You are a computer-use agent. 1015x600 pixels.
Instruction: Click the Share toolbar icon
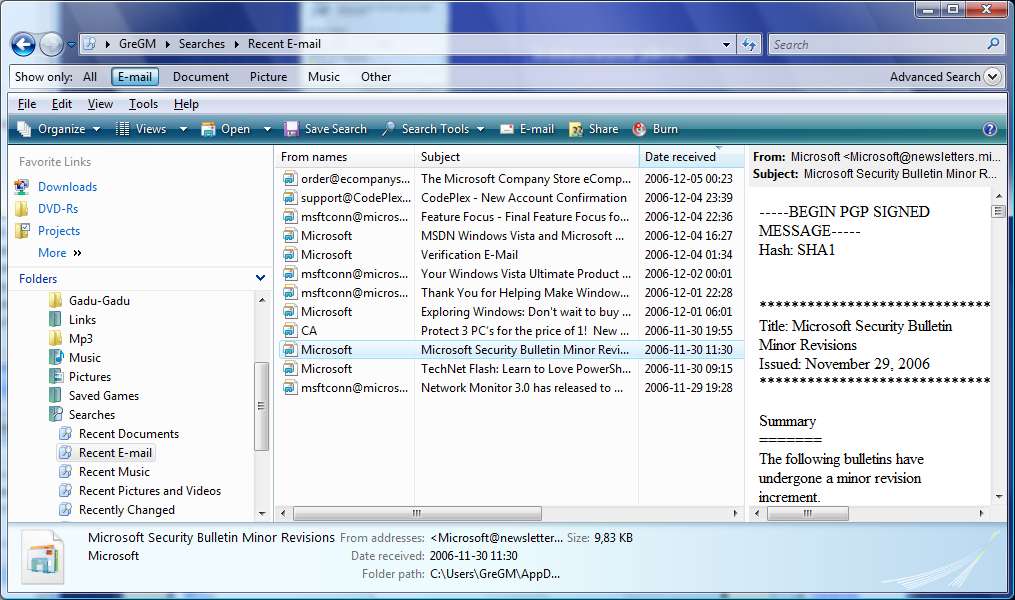[x=575, y=129]
